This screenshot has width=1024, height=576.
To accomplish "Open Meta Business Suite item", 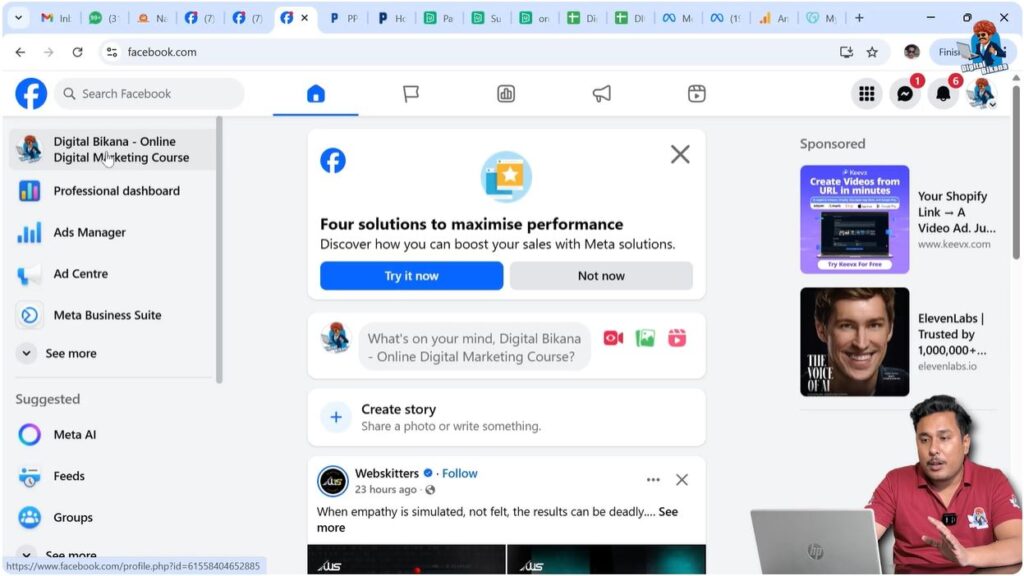I will click(x=112, y=315).
